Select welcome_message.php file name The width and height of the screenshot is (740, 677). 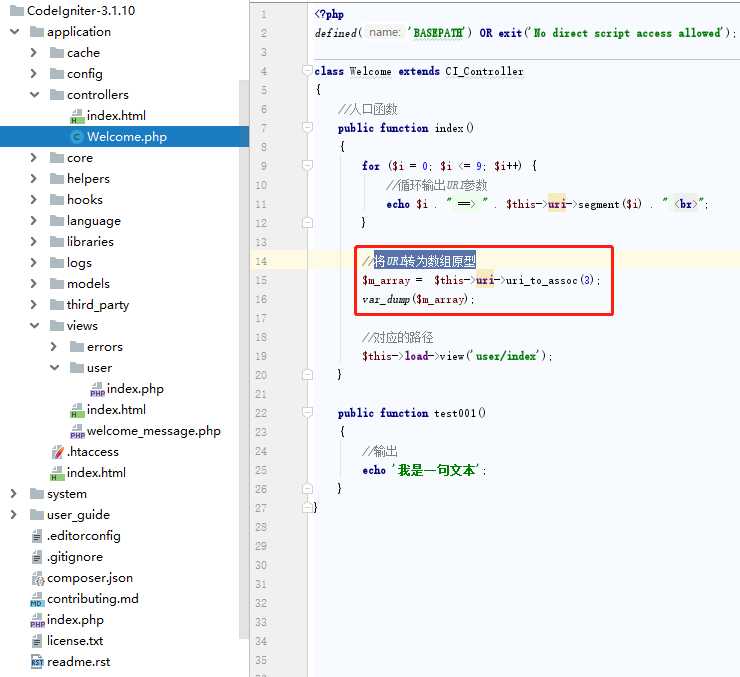[x=154, y=431]
